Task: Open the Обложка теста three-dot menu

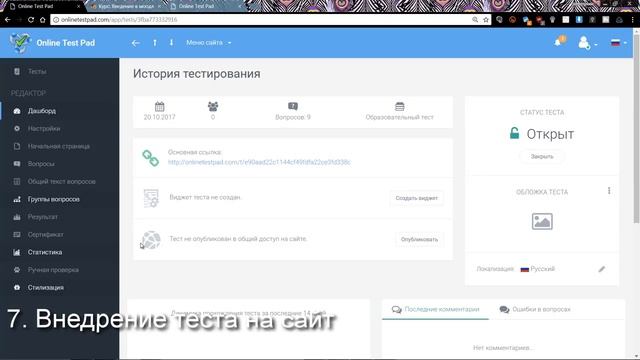Action: click(x=609, y=191)
